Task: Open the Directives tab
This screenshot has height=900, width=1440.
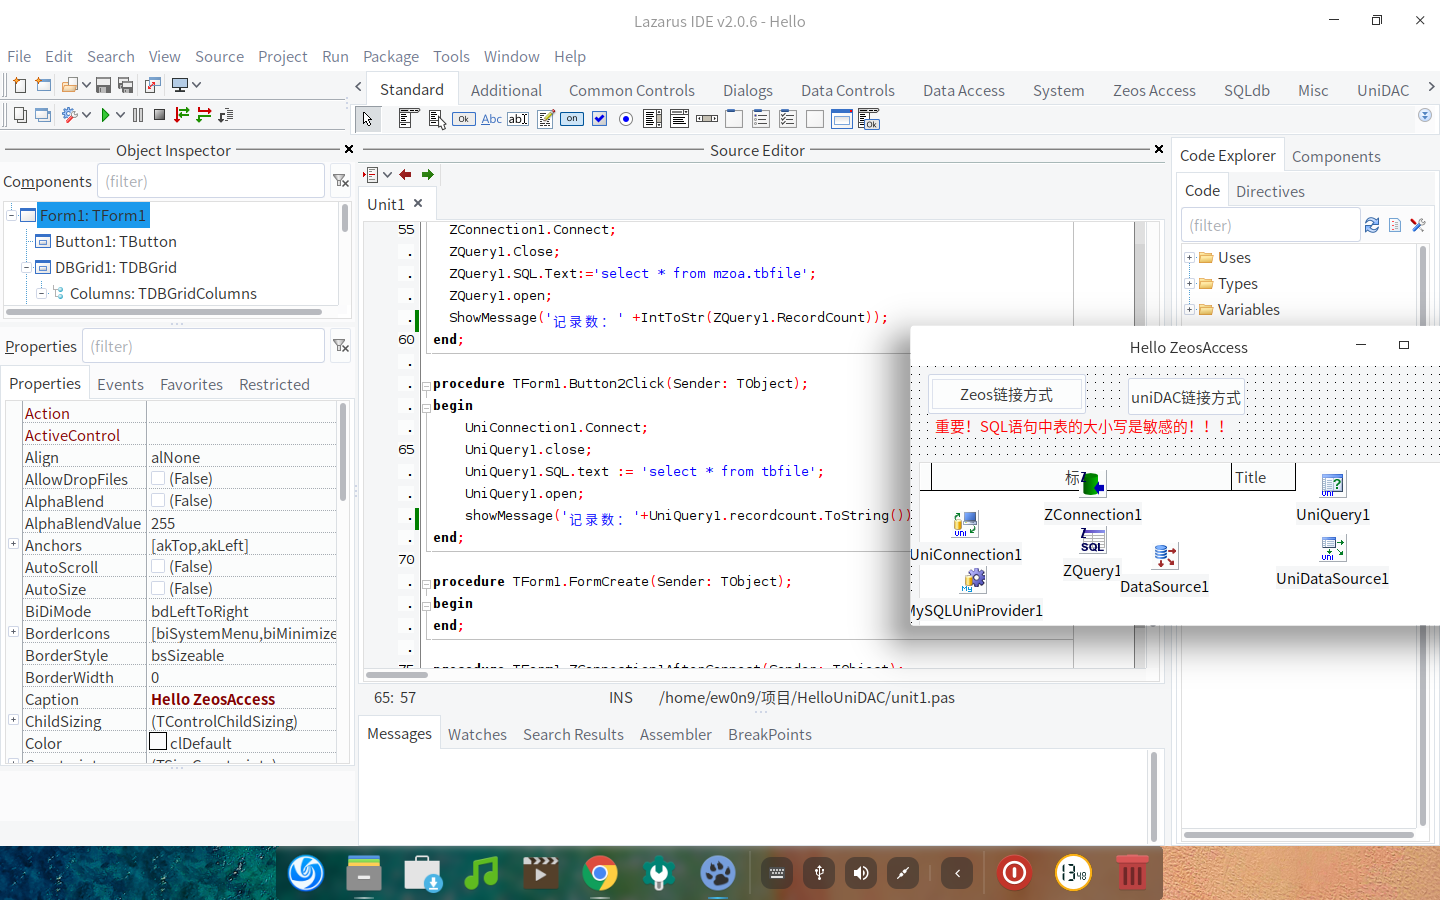Action: click(x=1270, y=191)
